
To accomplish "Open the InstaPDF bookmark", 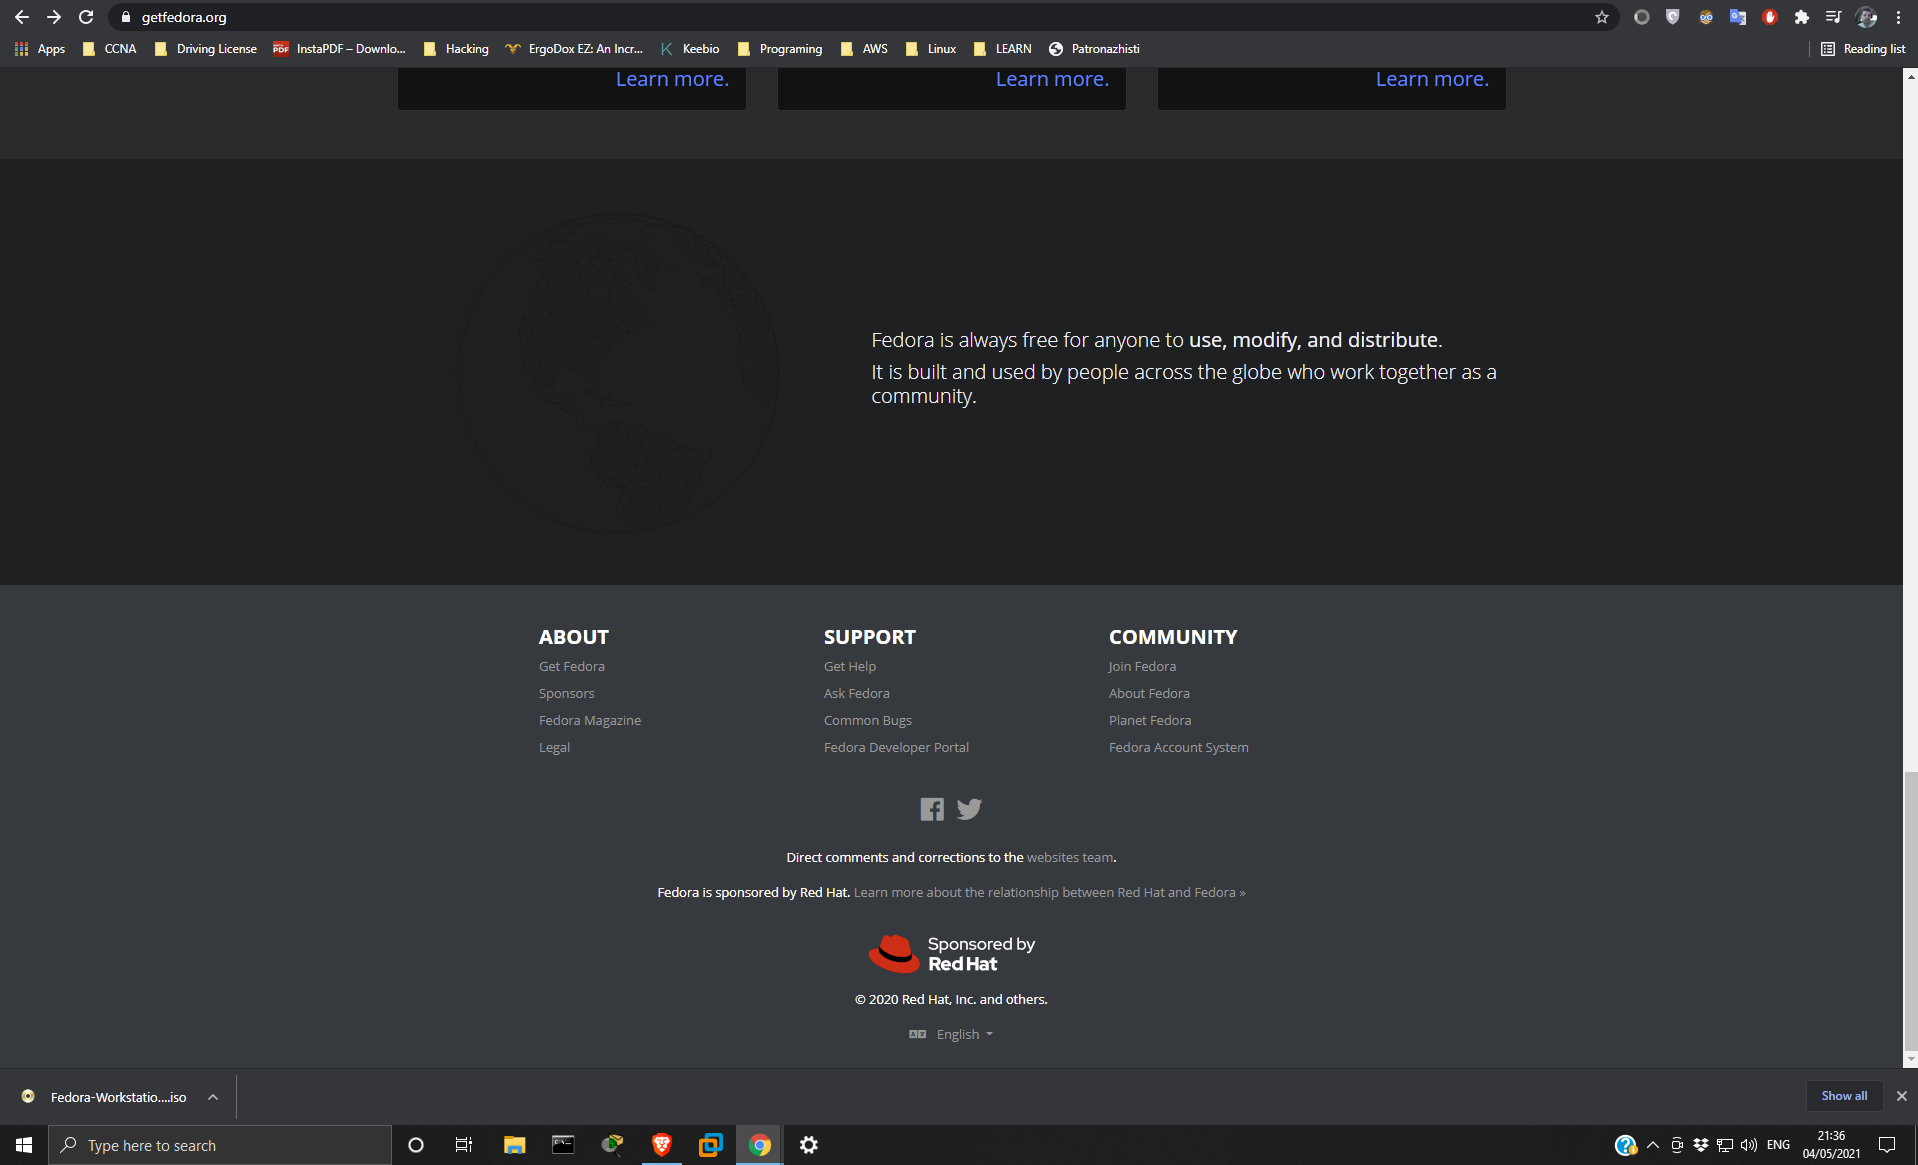I will coord(340,49).
